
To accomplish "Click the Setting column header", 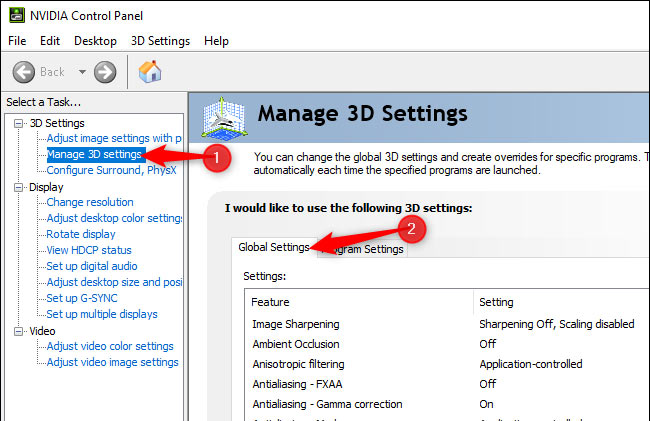I will pyautogui.click(x=561, y=302).
